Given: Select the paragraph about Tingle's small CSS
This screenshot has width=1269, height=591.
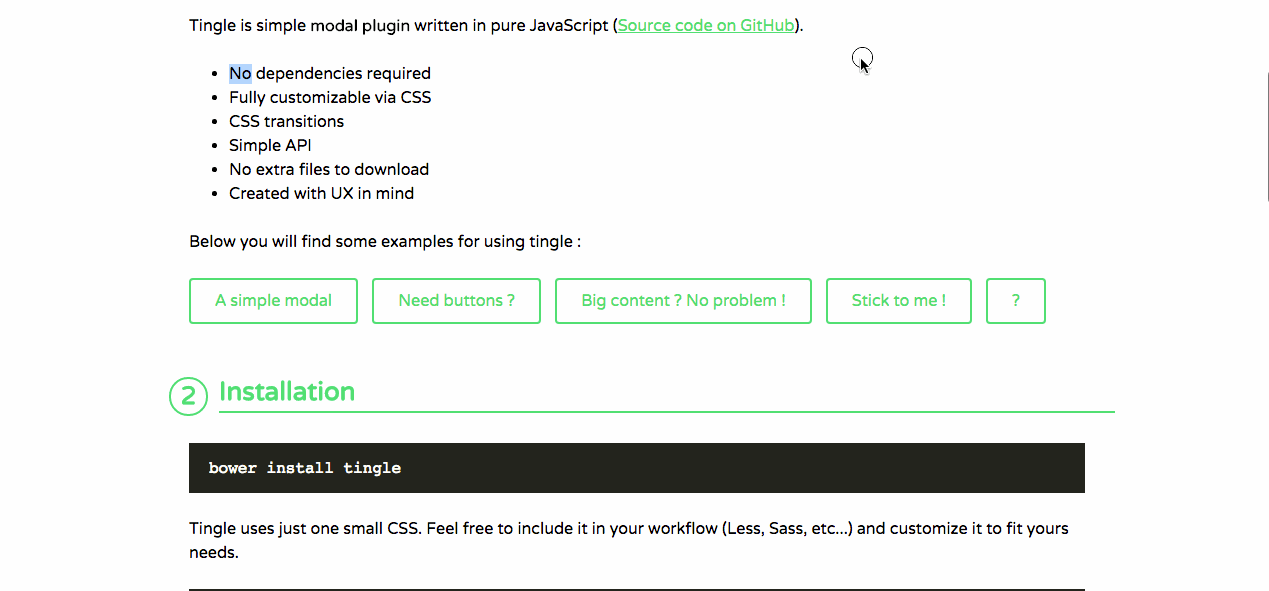Looking at the screenshot, I should tap(628, 528).
